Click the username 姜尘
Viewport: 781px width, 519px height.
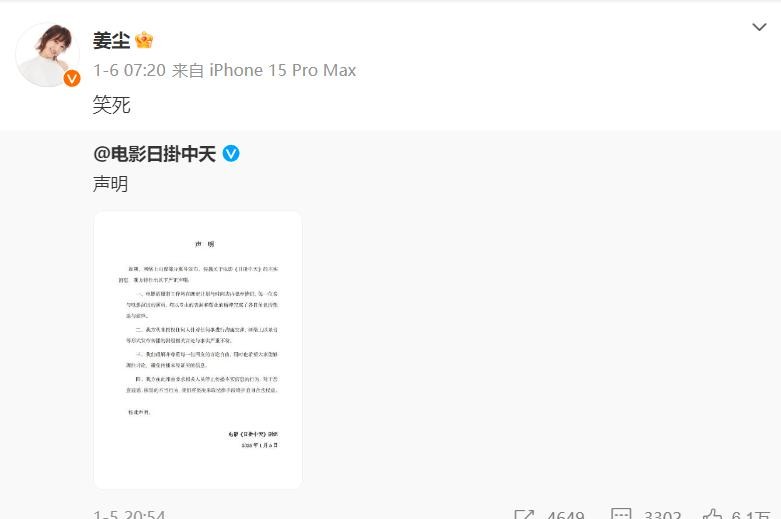(112, 40)
